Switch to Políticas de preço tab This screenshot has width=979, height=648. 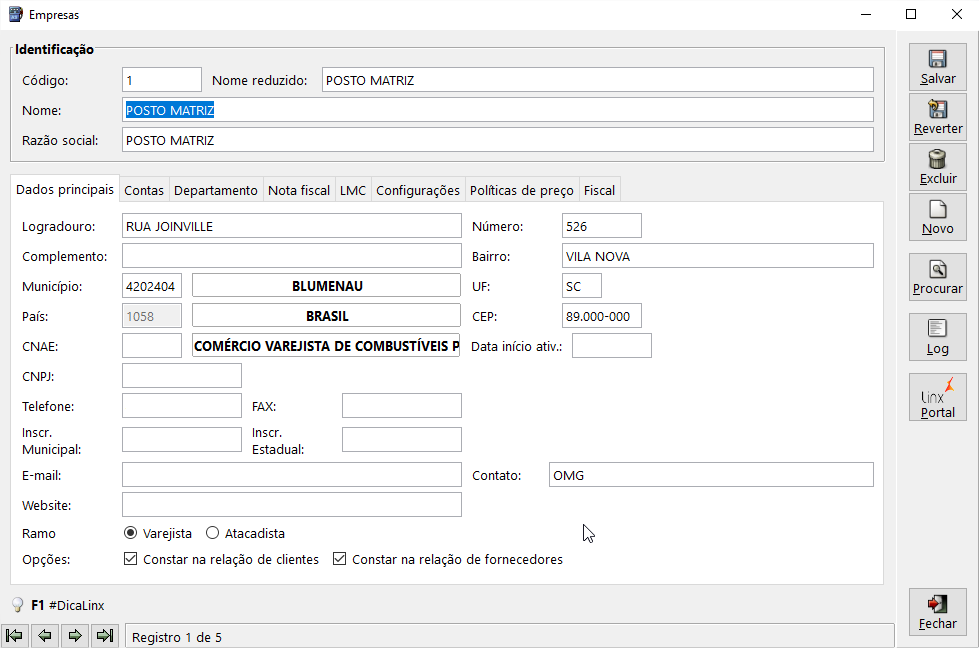(x=521, y=190)
